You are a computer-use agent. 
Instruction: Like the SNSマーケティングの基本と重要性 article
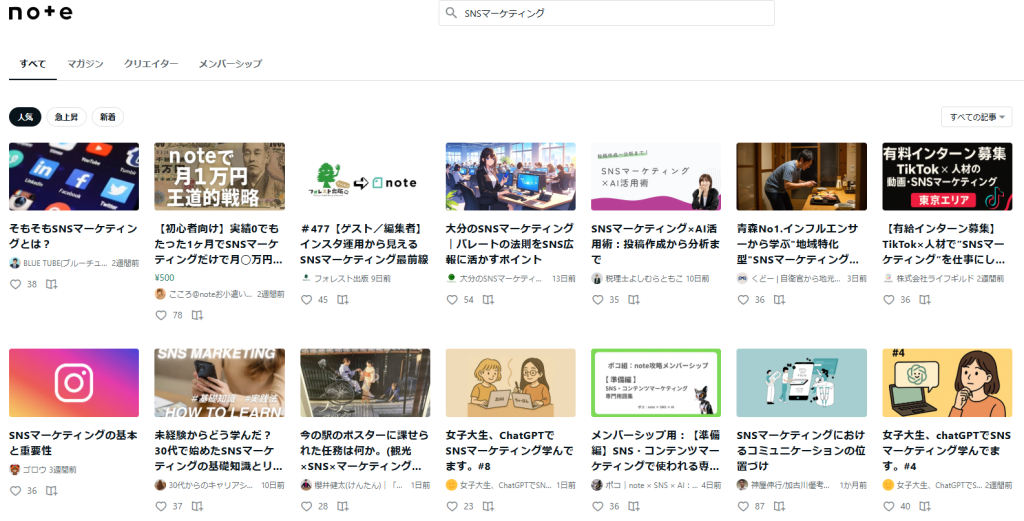click(x=16, y=490)
